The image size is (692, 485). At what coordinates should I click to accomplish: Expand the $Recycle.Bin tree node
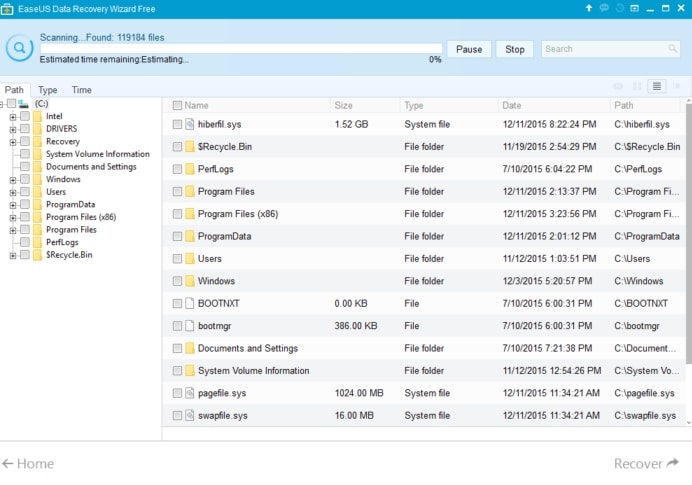click(x=13, y=255)
